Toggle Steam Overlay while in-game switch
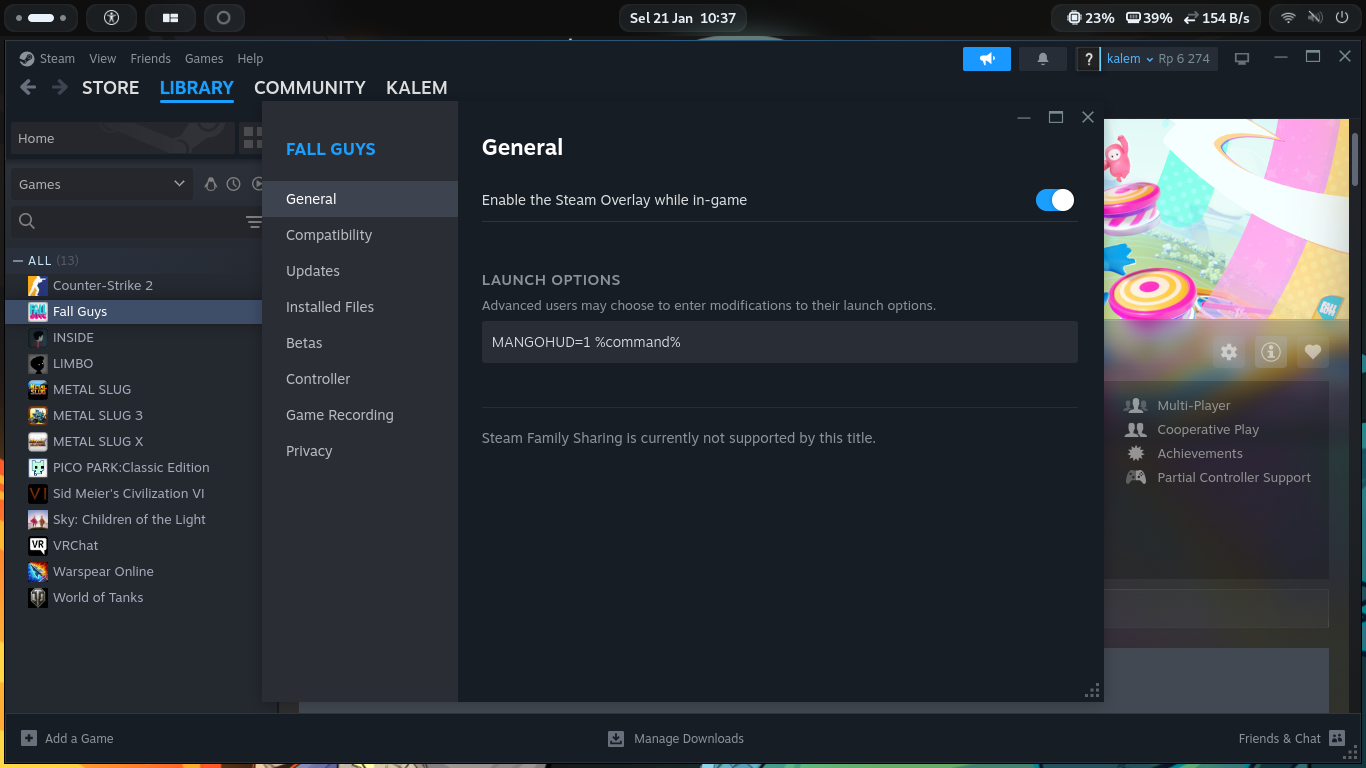The height and width of the screenshot is (768, 1366). 1055,200
